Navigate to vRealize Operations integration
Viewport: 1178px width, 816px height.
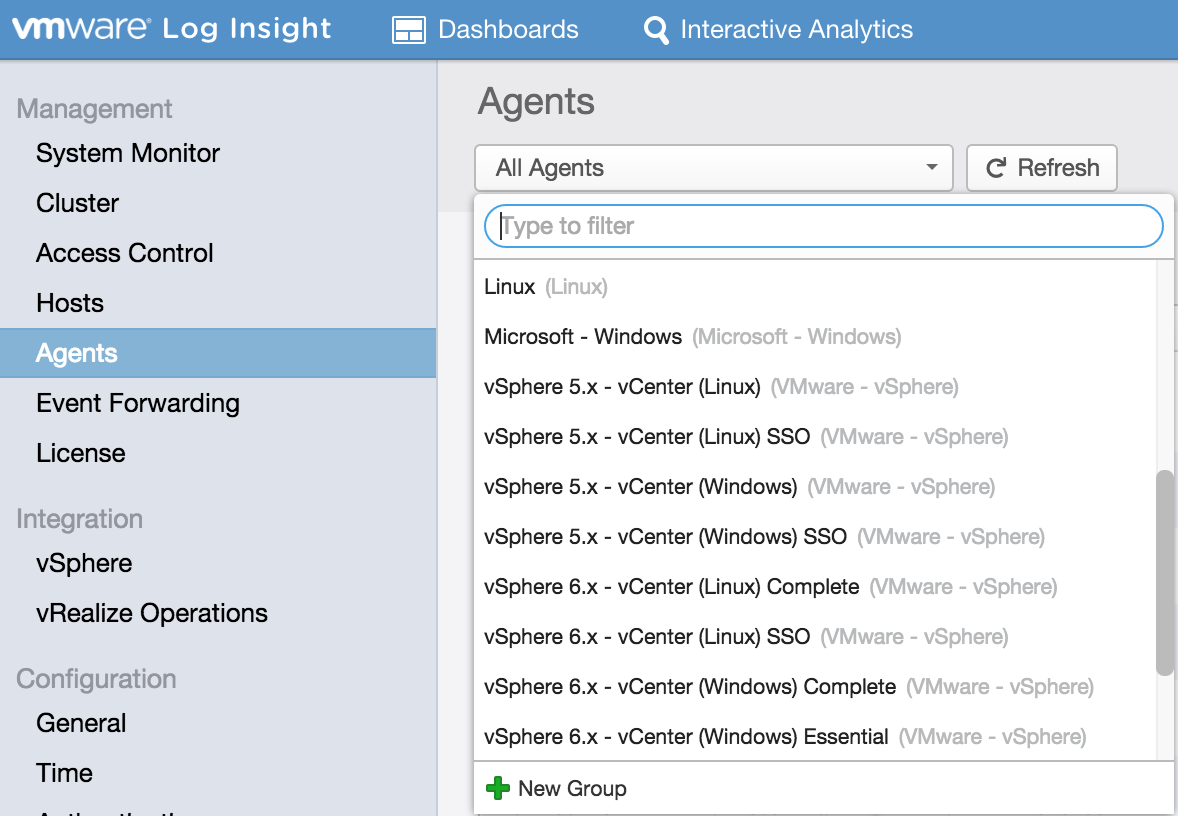[152, 613]
